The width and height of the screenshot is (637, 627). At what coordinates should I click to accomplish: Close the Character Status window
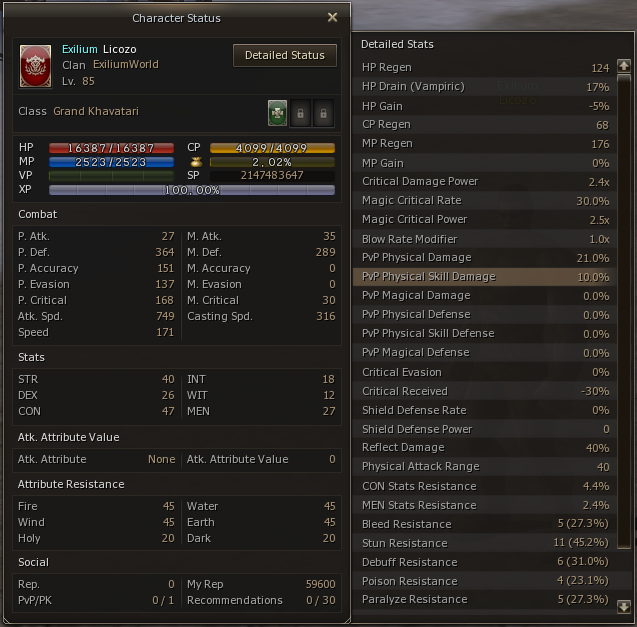pos(332,17)
